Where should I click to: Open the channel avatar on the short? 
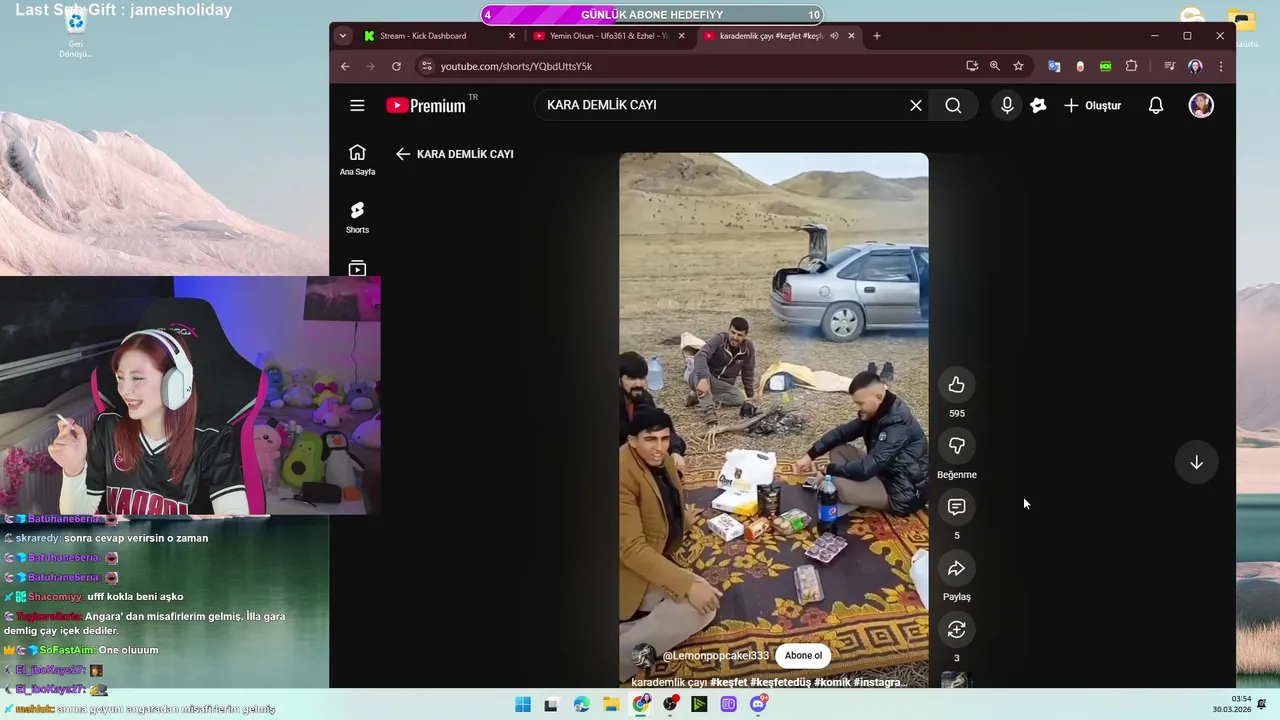coord(644,656)
